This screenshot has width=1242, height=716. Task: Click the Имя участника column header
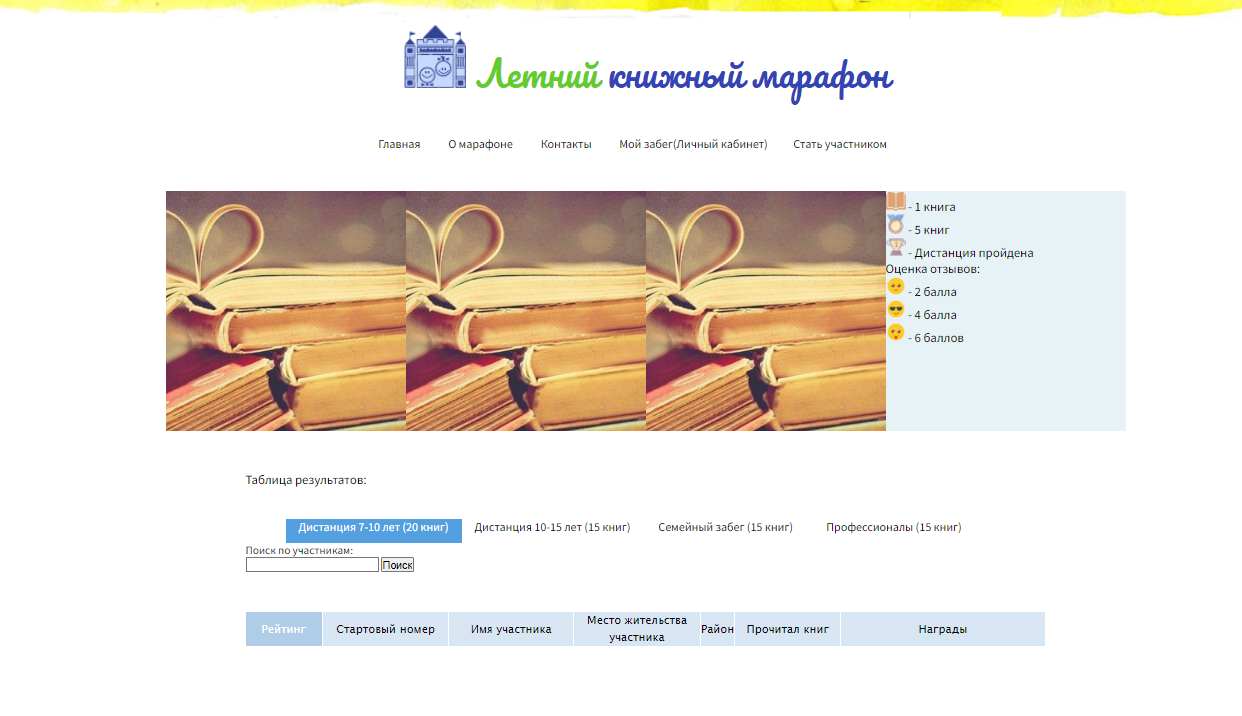click(x=511, y=629)
